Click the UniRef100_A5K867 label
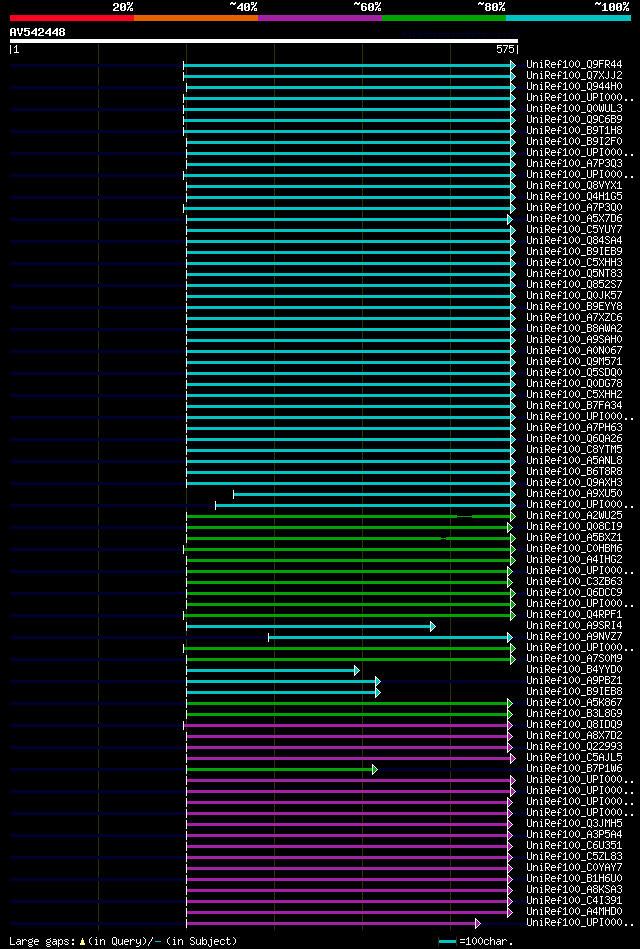The height and width of the screenshot is (949, 640). [574, 703]
